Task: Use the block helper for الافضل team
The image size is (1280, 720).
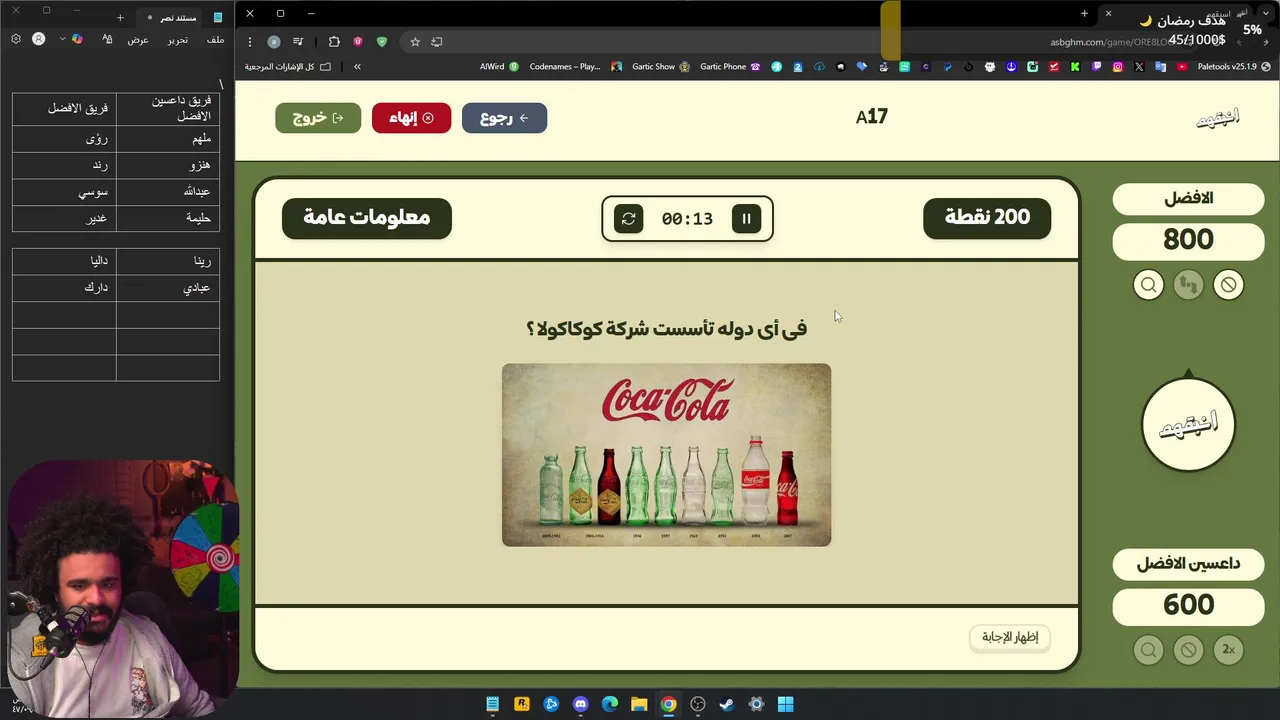Action: [x=1228, y=285]
